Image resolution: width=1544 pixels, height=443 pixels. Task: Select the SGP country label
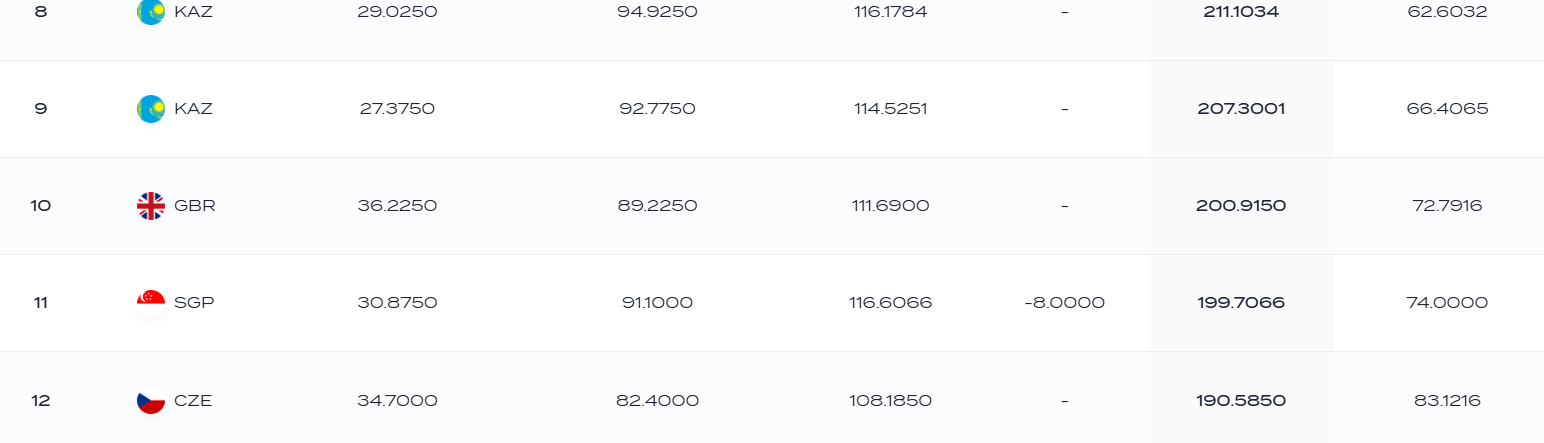coord(194,303)
